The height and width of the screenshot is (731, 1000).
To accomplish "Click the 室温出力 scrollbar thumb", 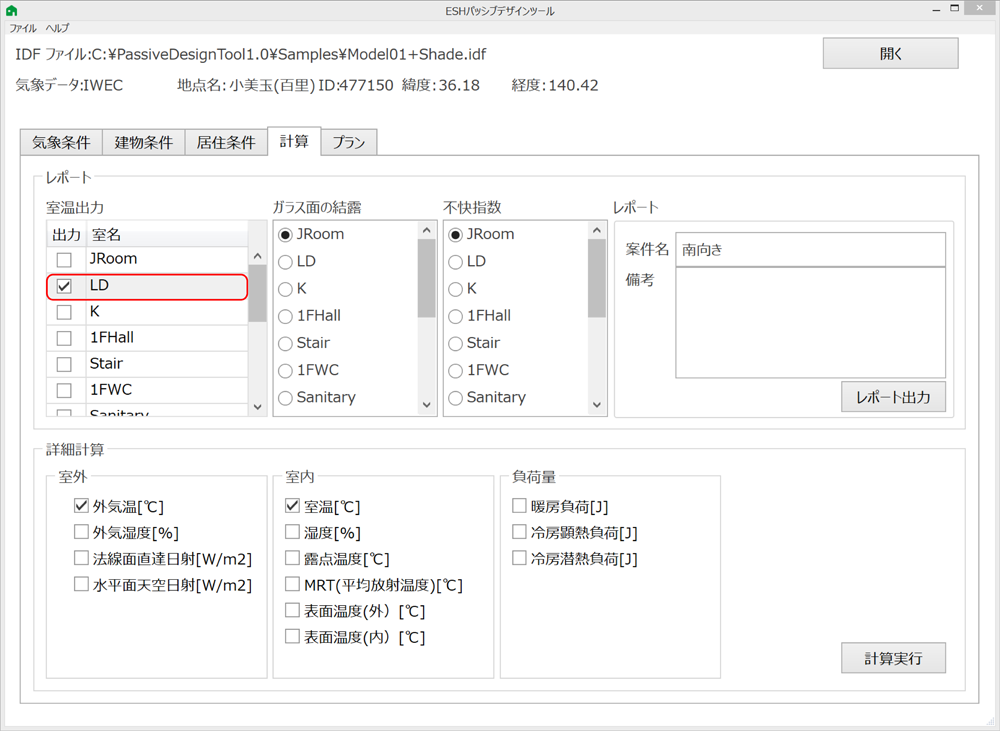I will [258, 293].
